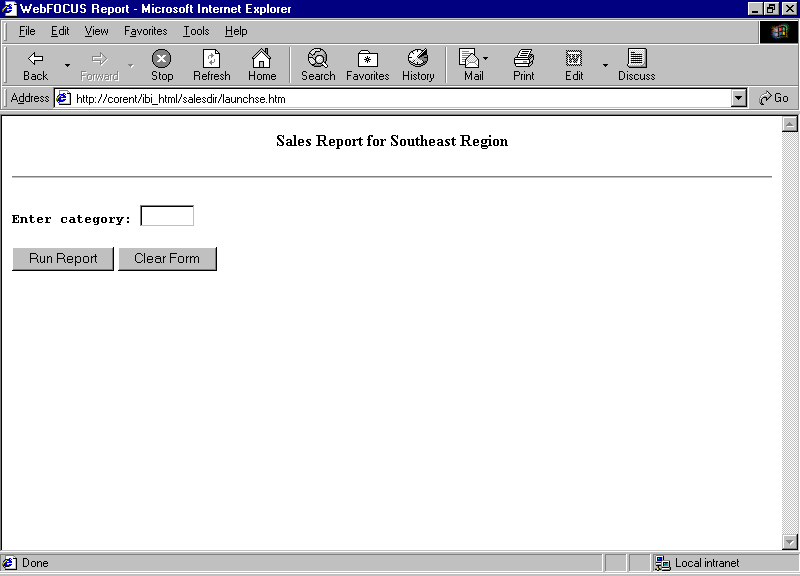This screenshot has width=800, height=576.
Task: Open the Edit menu in the menu bar
Action: [x=60, y=31]
